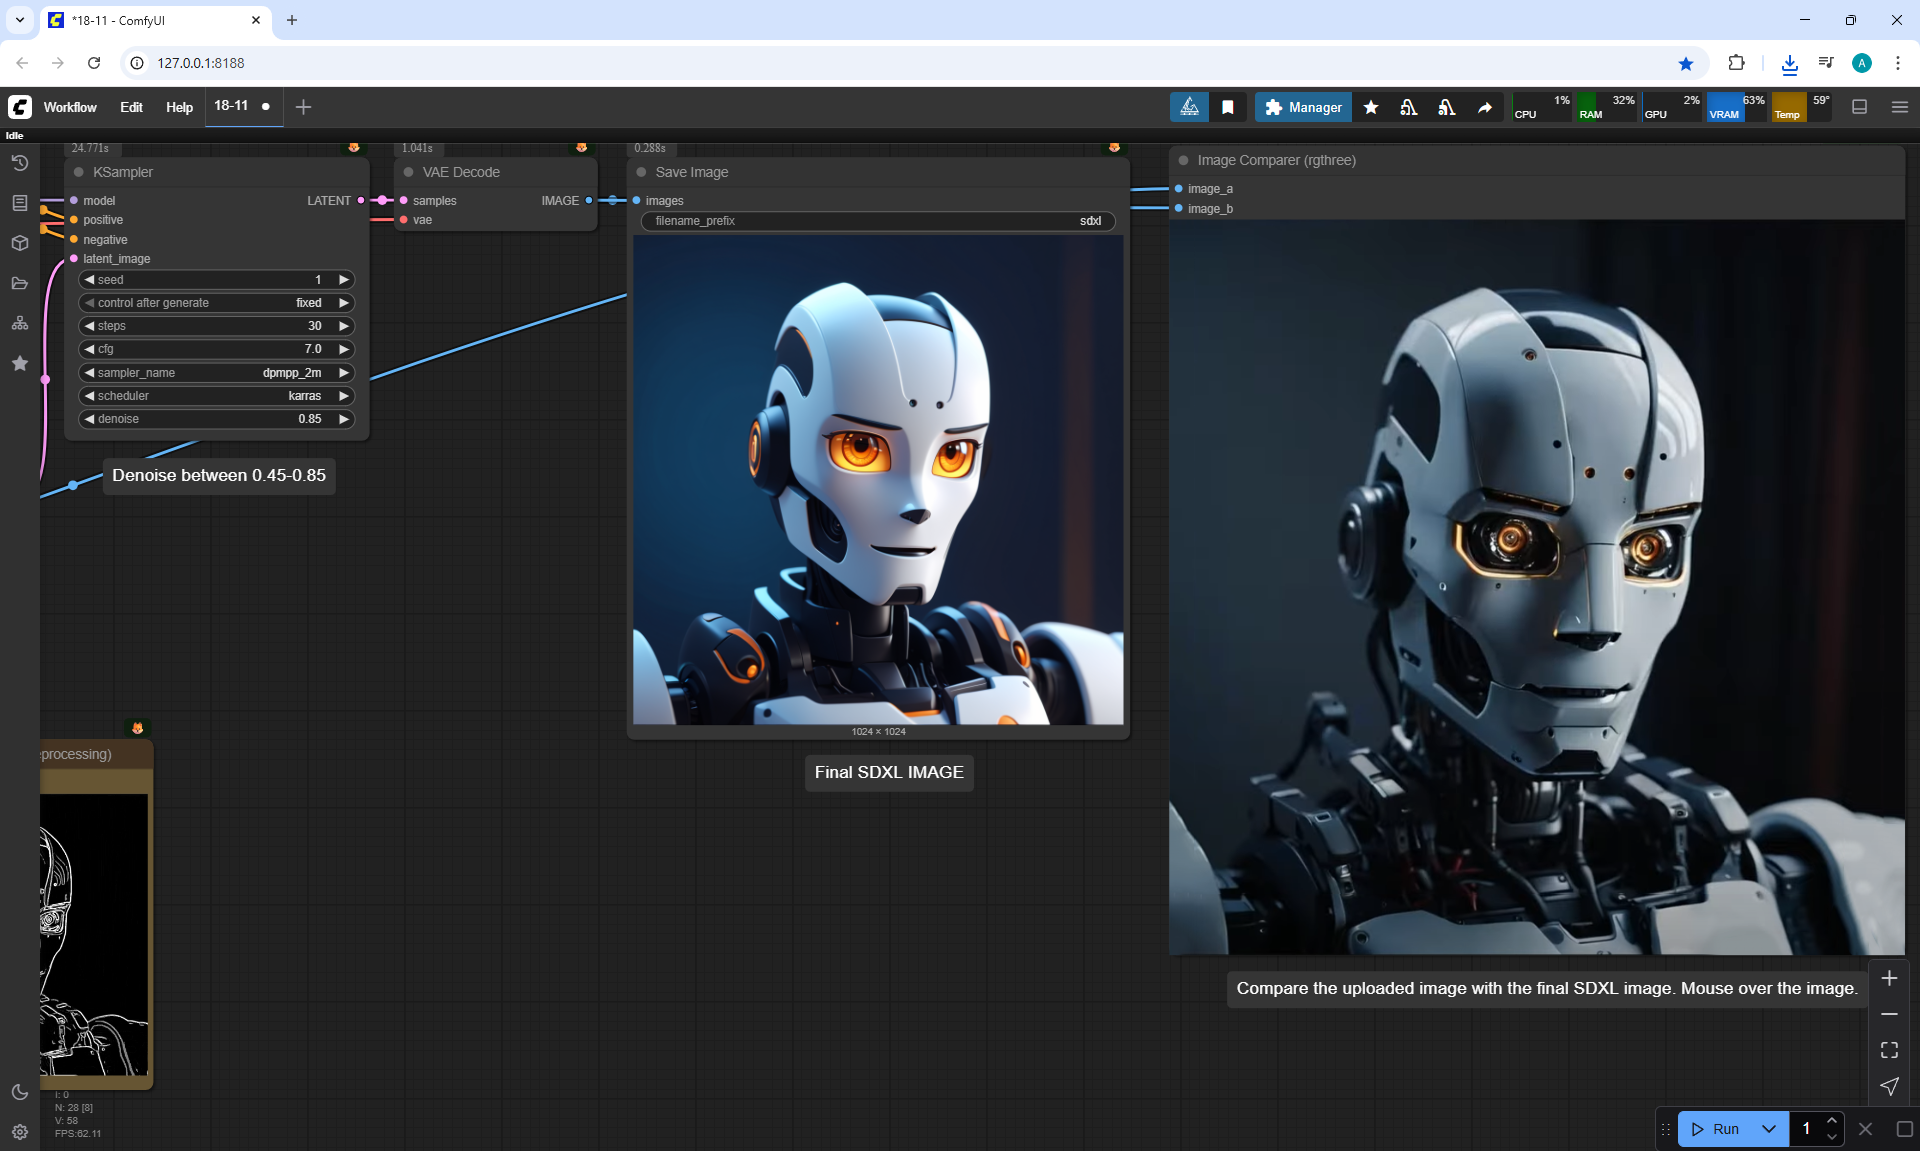The image size is (1920, 1151).
Task: Open the Edit menu
Action: pos(131,107)
